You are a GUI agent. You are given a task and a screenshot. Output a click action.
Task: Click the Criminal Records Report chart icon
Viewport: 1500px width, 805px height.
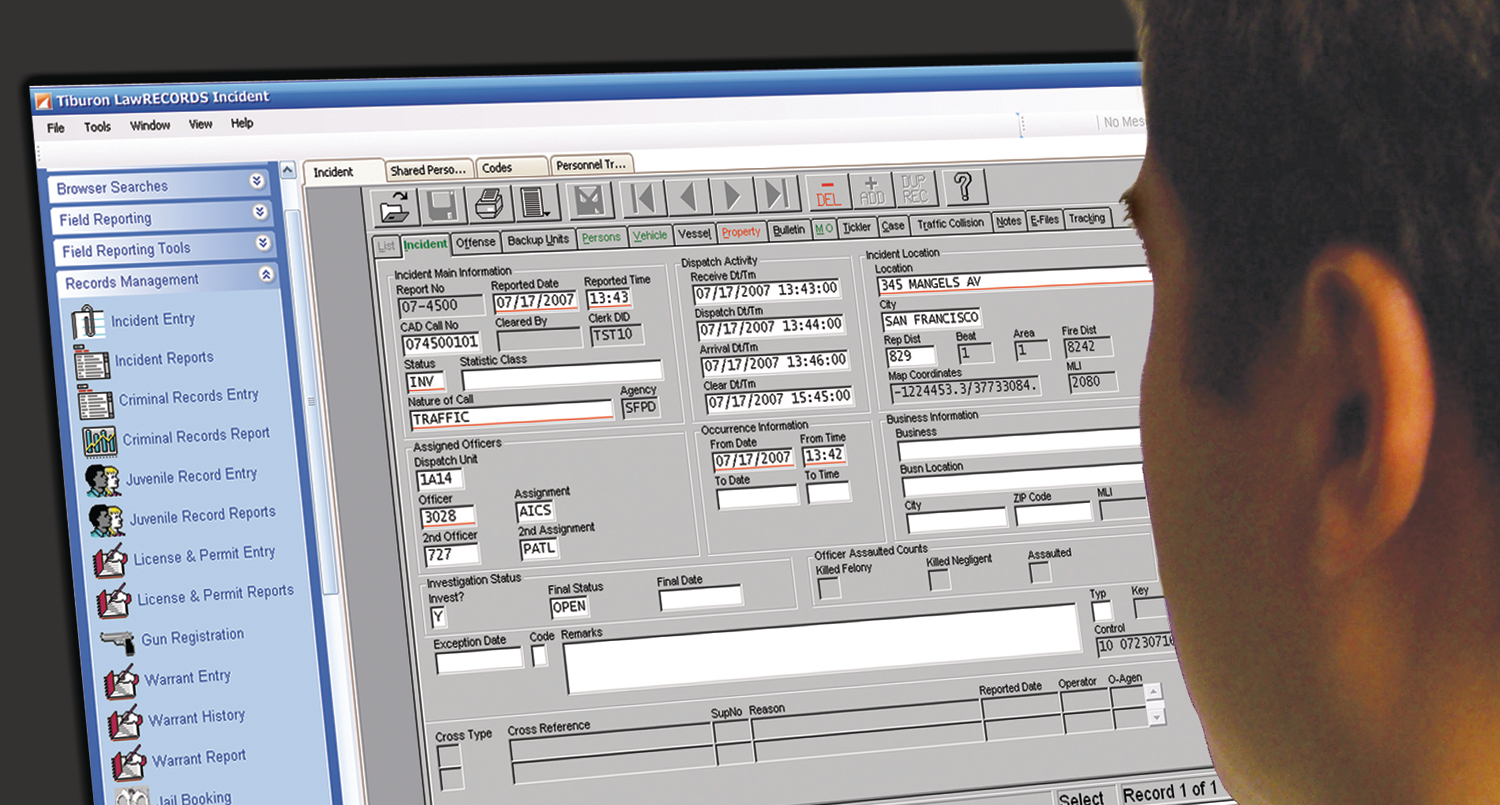tap(100, 440)
